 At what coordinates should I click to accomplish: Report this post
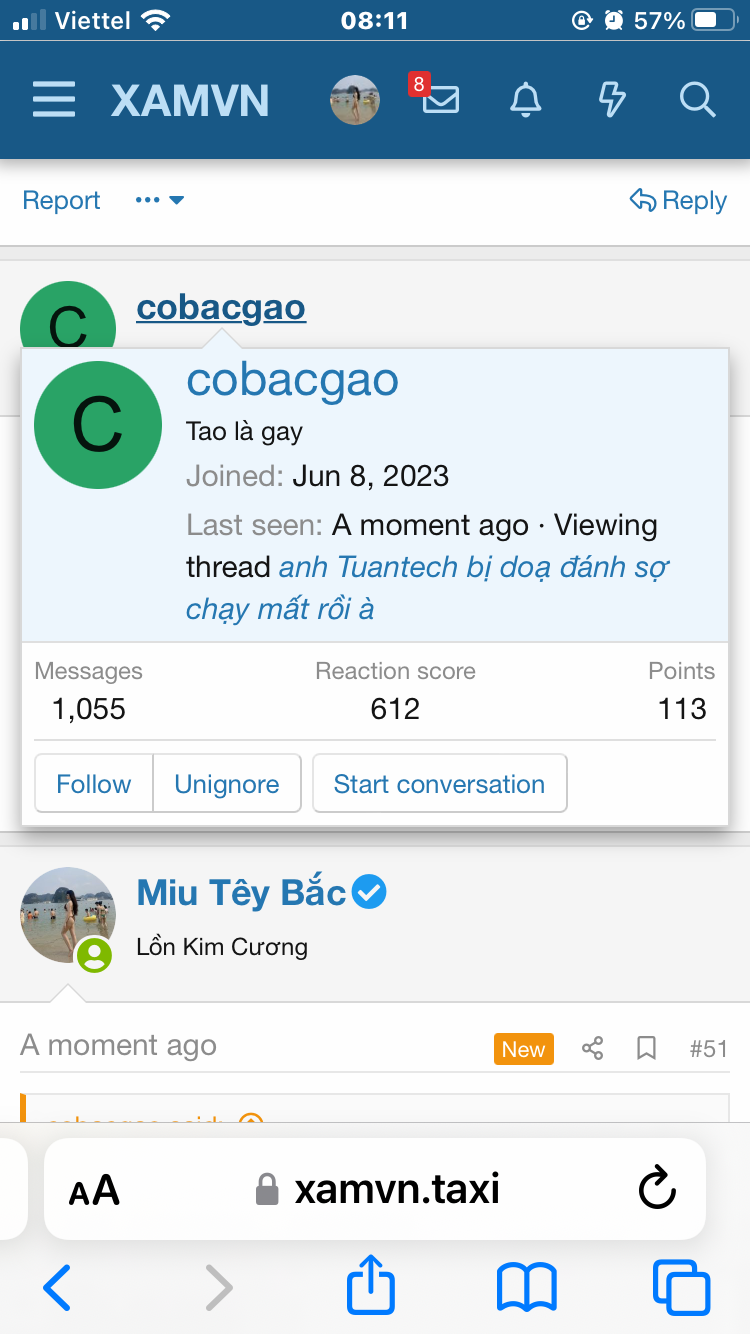click(61, 201)
